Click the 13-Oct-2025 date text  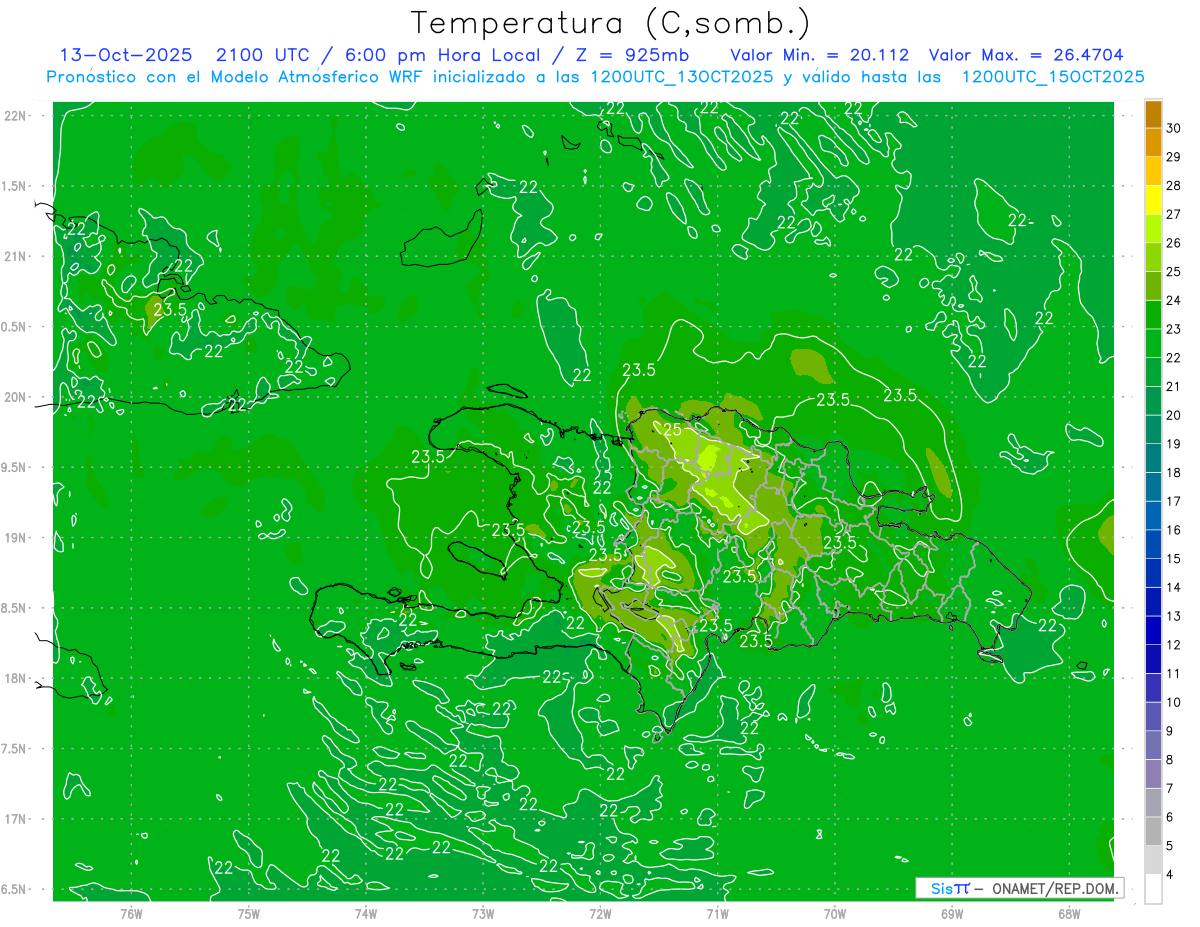[x=126, y=55]
